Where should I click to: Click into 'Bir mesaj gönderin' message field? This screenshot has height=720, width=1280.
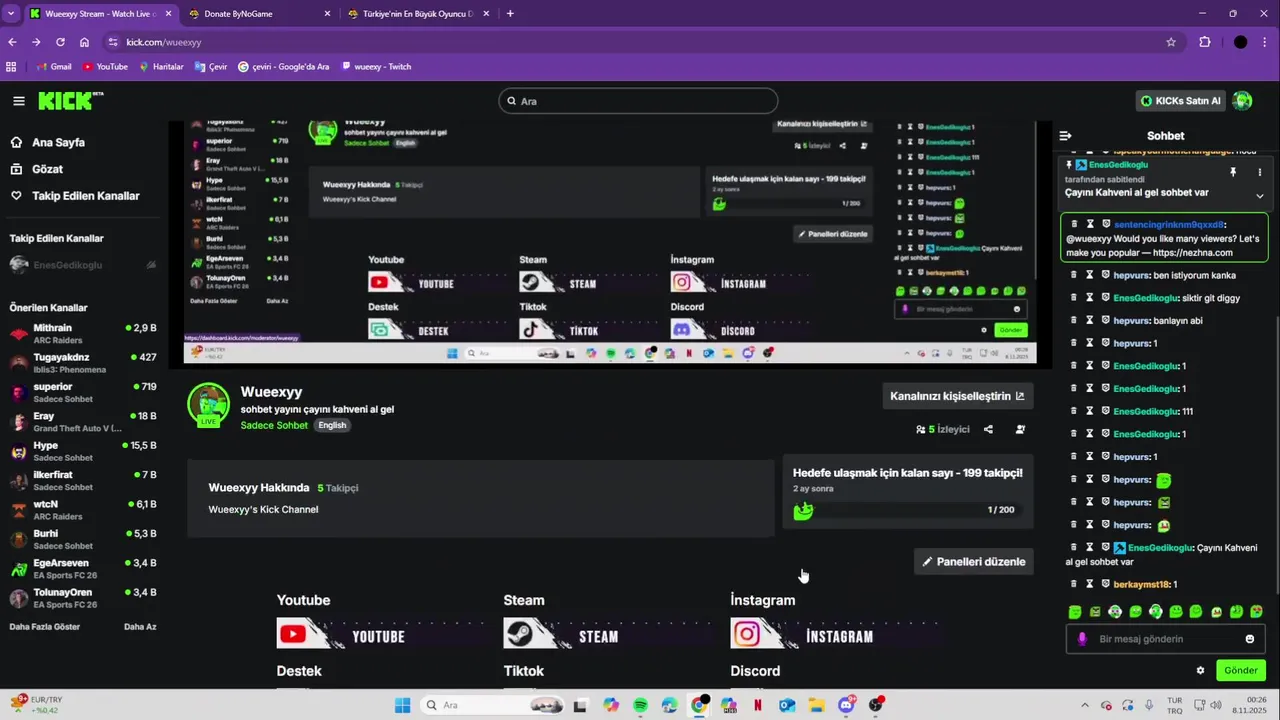(x=1165, y=639)
